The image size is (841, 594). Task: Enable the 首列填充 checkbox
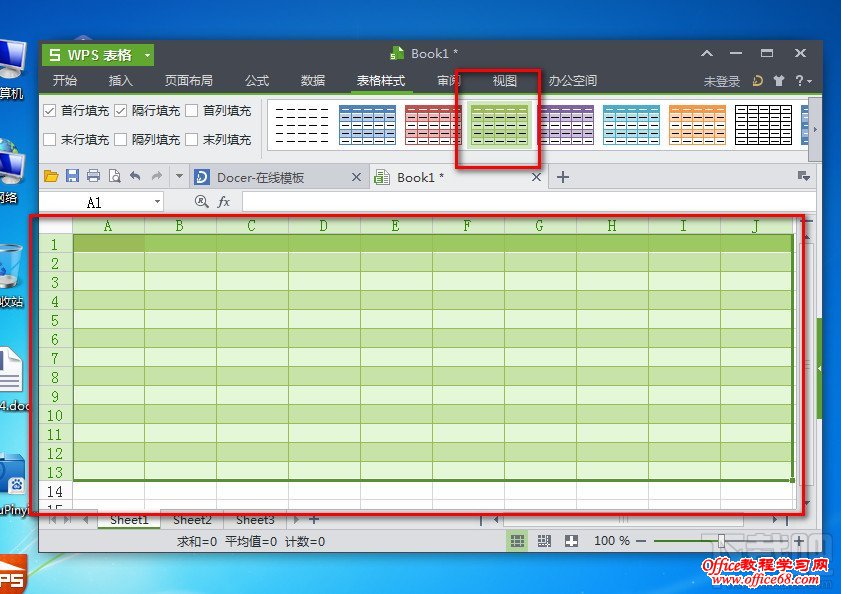pos(192,111)
